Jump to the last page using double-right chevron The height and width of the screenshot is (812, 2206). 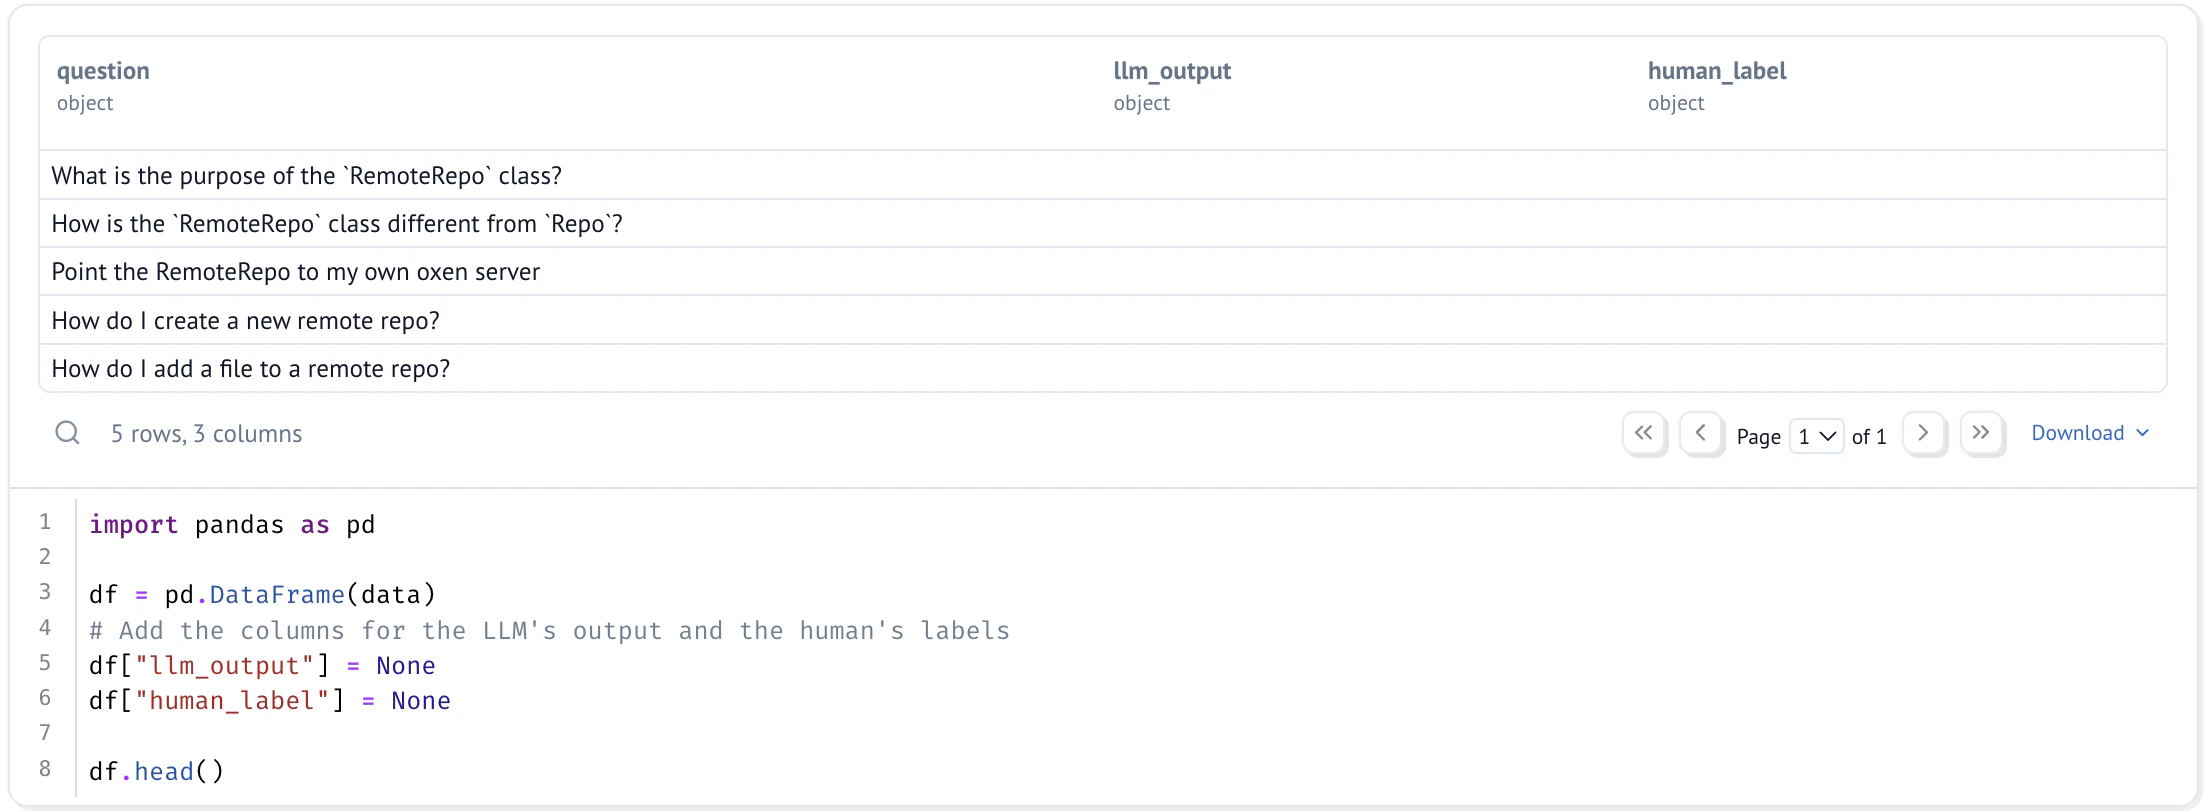click(1982, 432)
